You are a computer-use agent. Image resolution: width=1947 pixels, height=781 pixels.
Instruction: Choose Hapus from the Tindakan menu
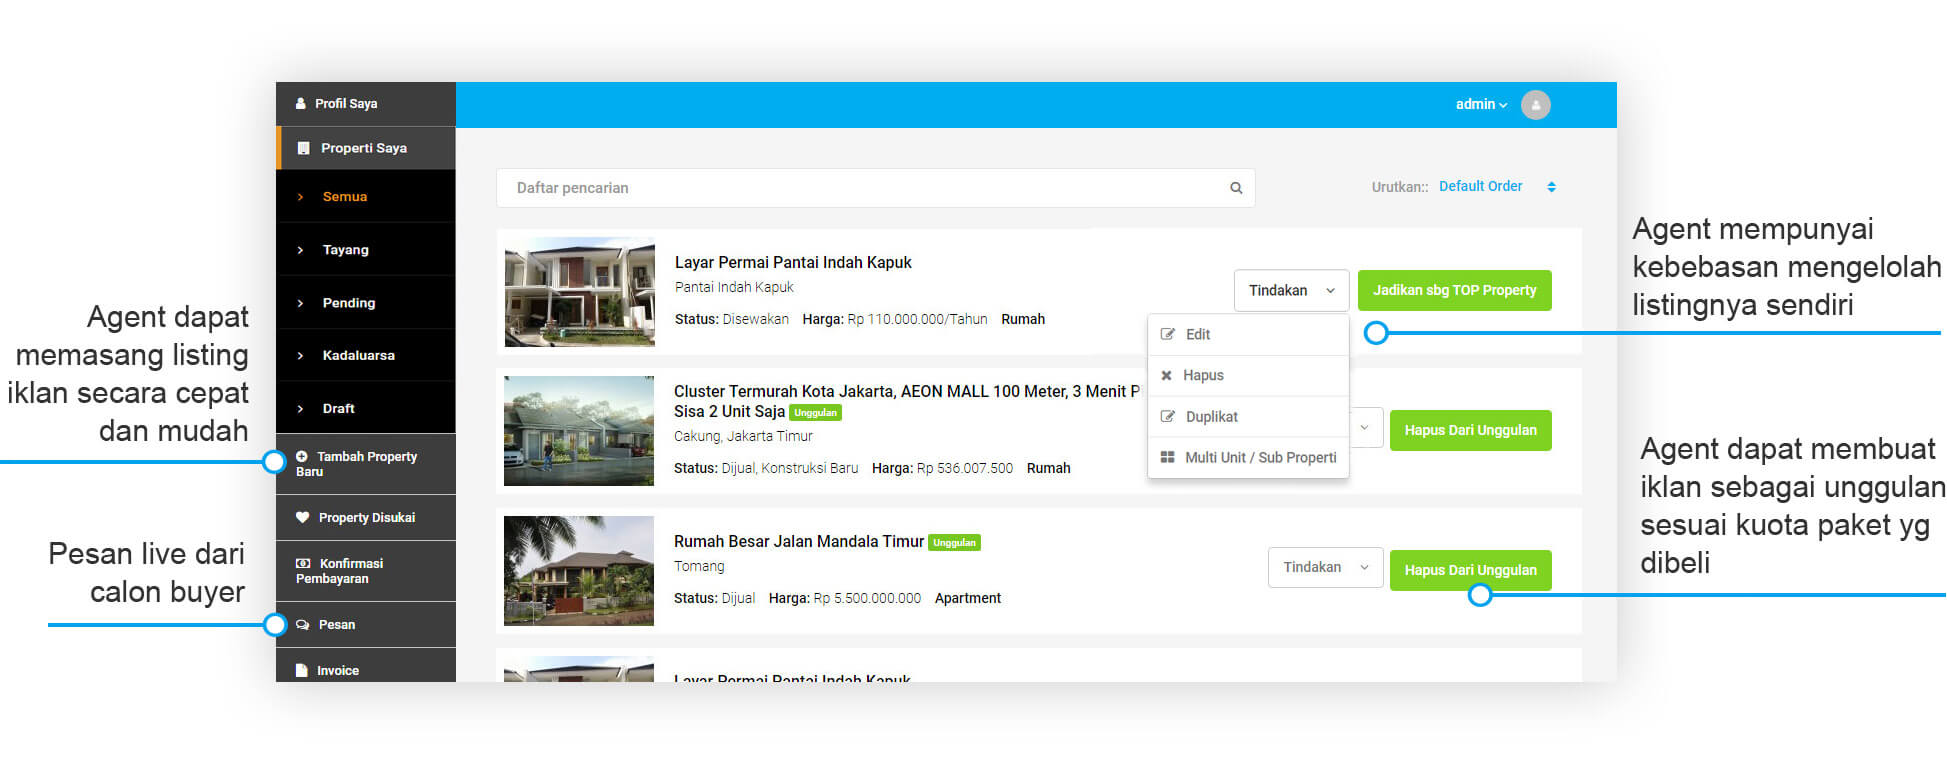click(1248, 375)
